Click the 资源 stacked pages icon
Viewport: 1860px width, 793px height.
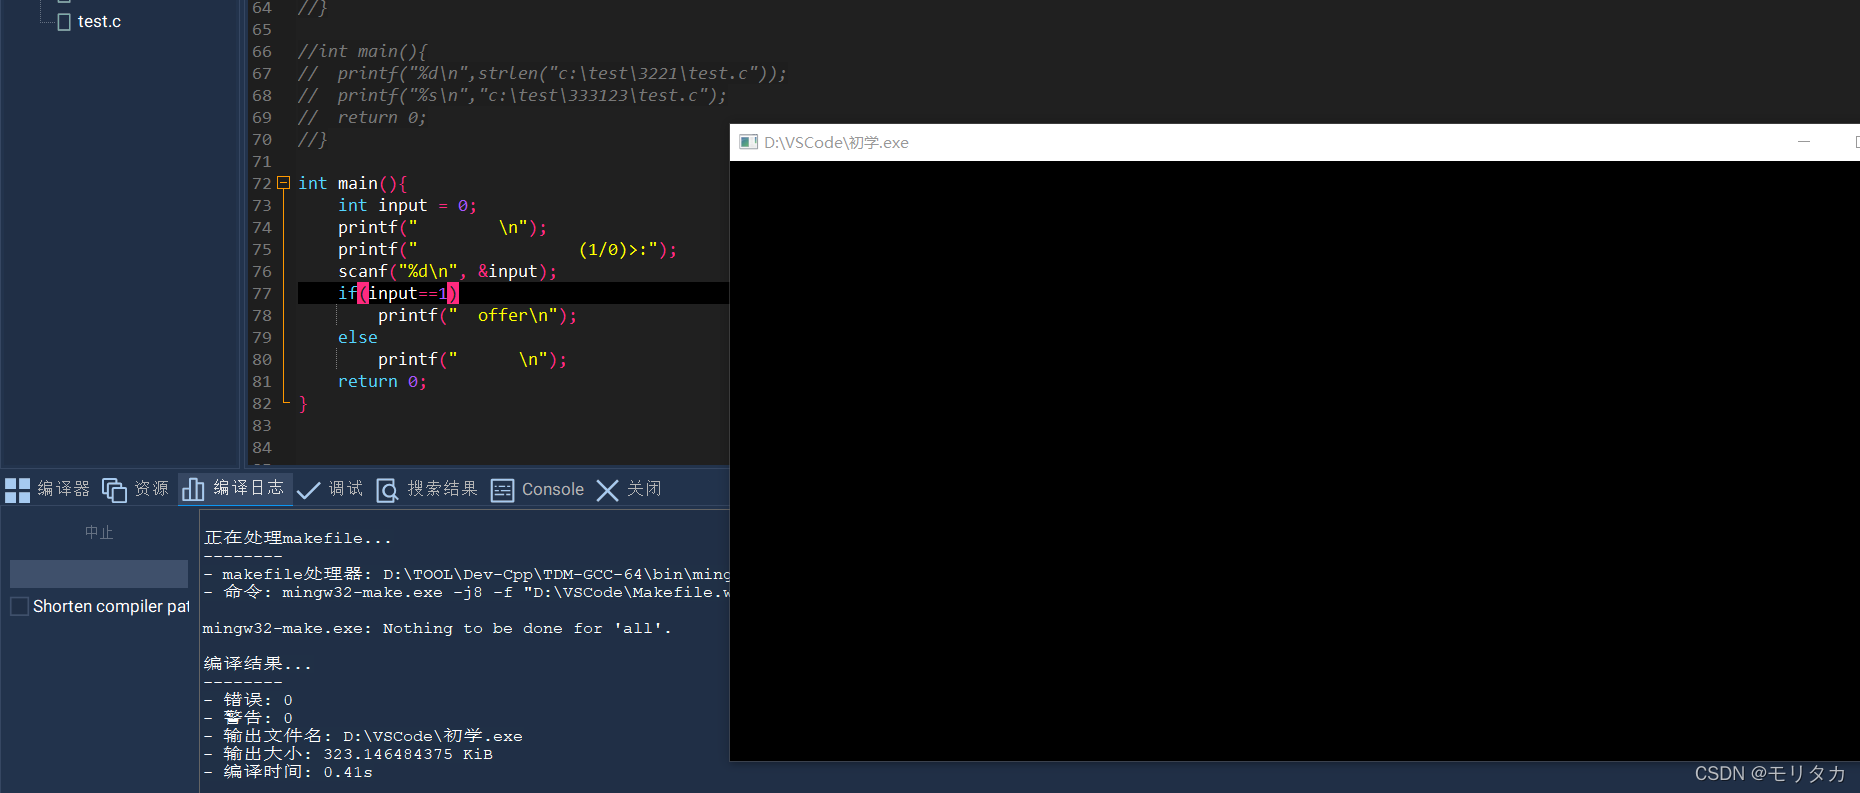coord(114,490)
